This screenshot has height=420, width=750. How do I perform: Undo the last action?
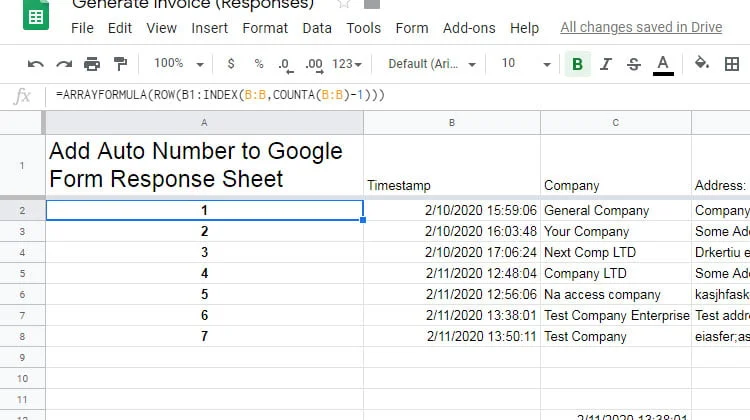point(35,64)
